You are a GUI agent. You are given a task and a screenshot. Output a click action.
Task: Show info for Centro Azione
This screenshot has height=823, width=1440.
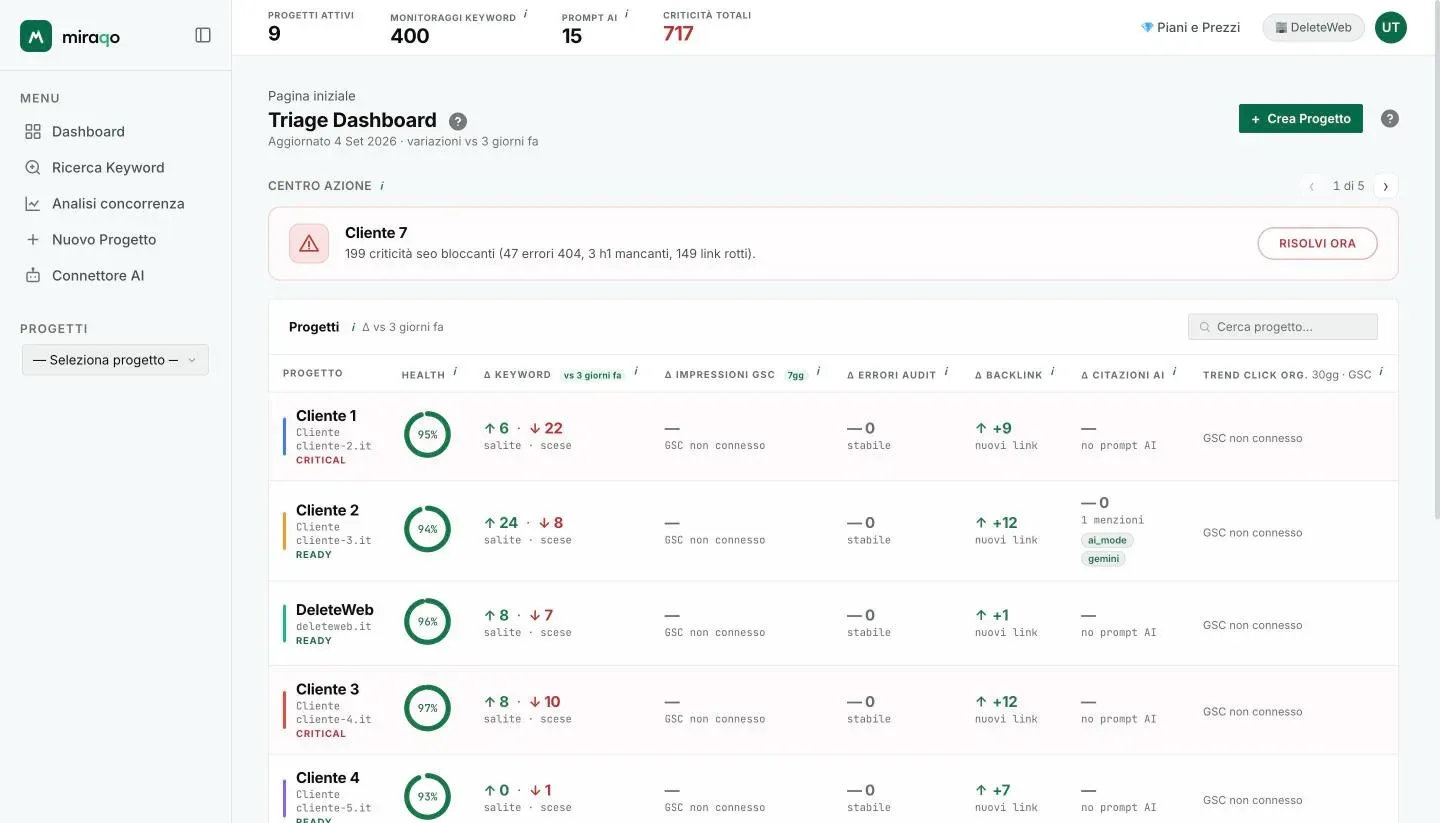coord(382,186)
